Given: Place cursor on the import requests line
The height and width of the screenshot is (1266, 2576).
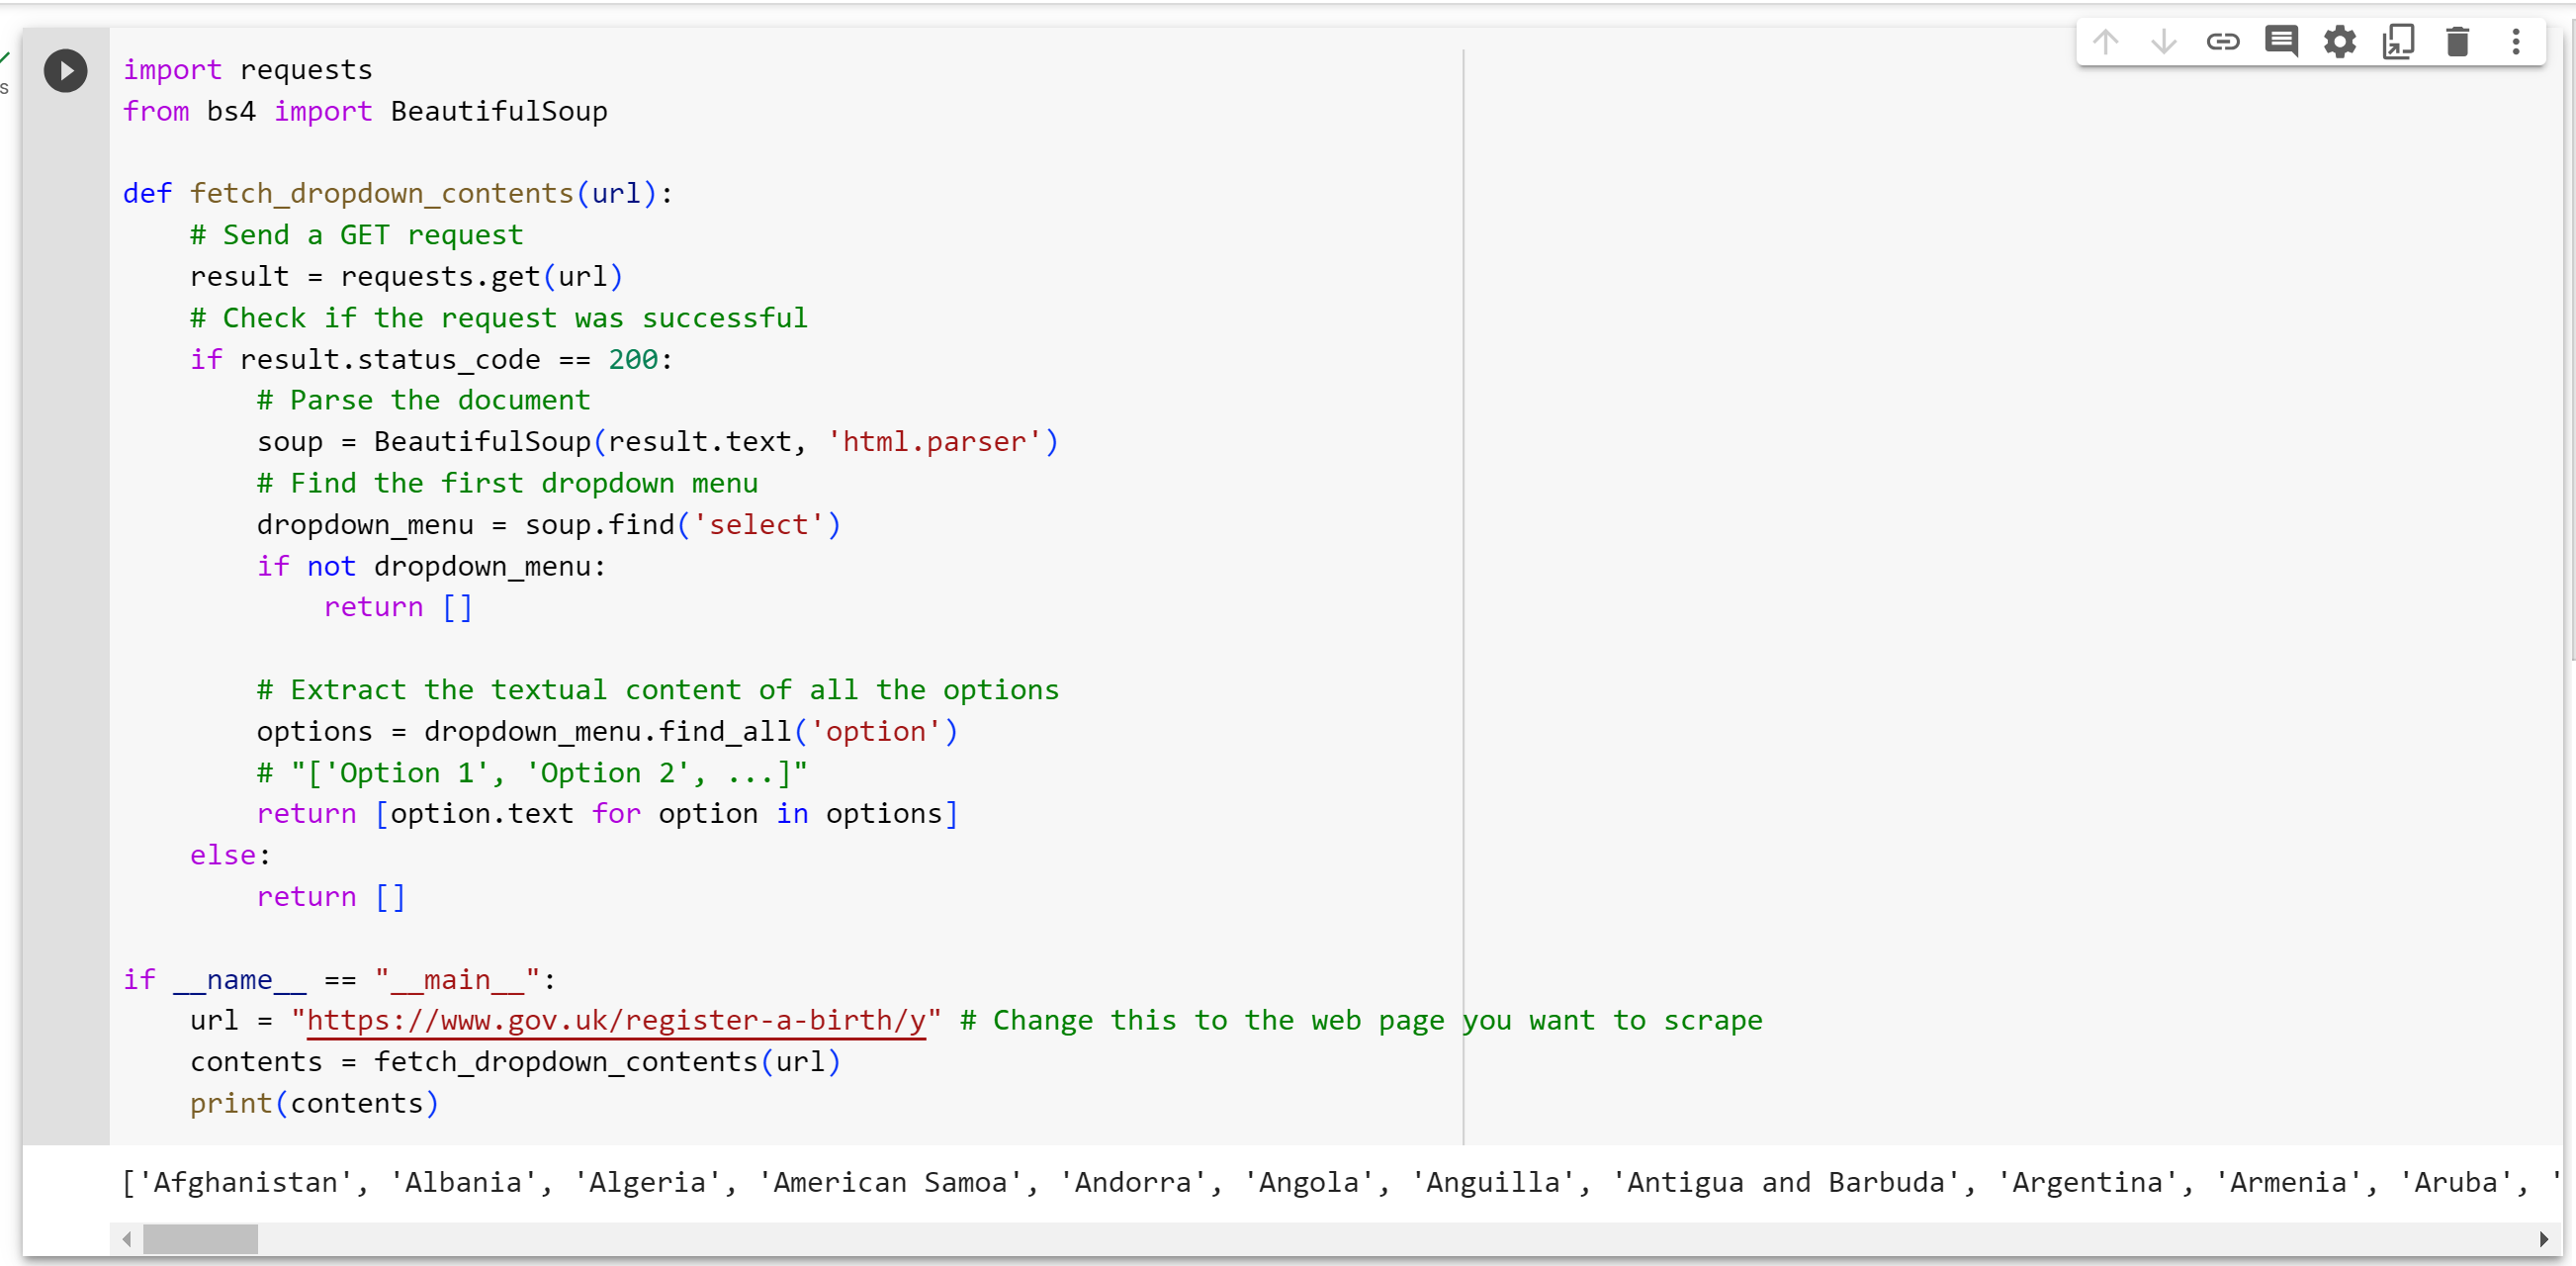Looking at the screenshot, I should pos(247,69).
